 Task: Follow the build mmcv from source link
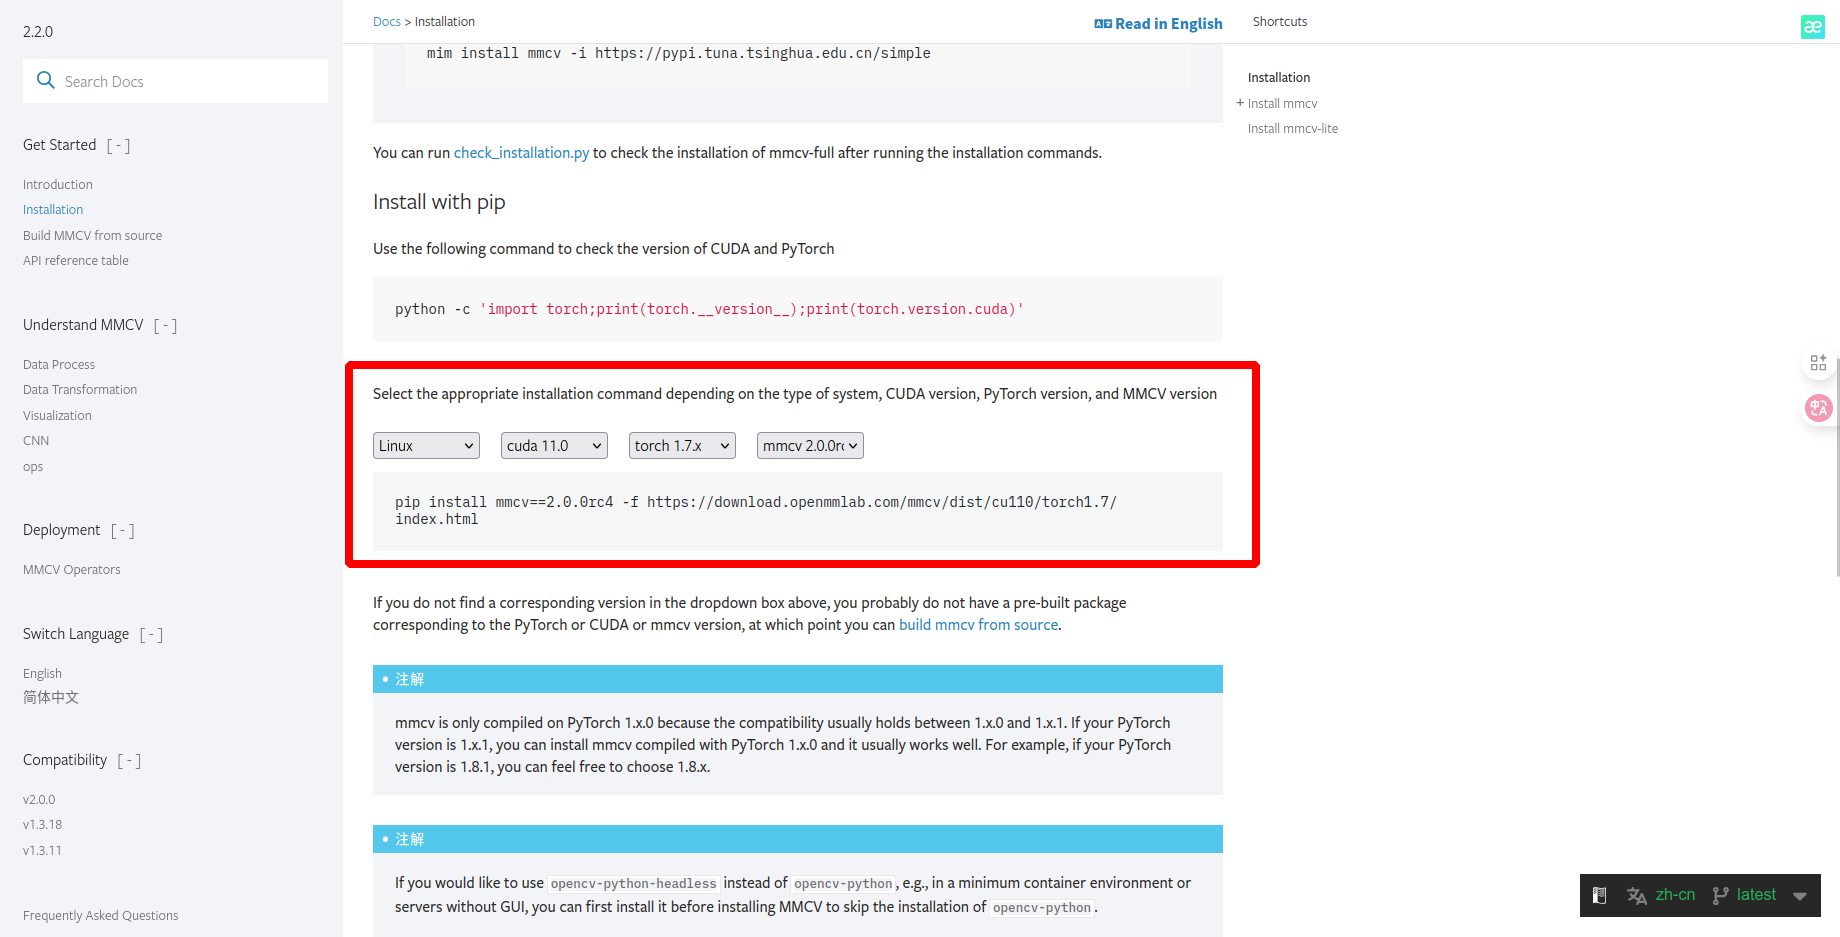tap(978, 625)
